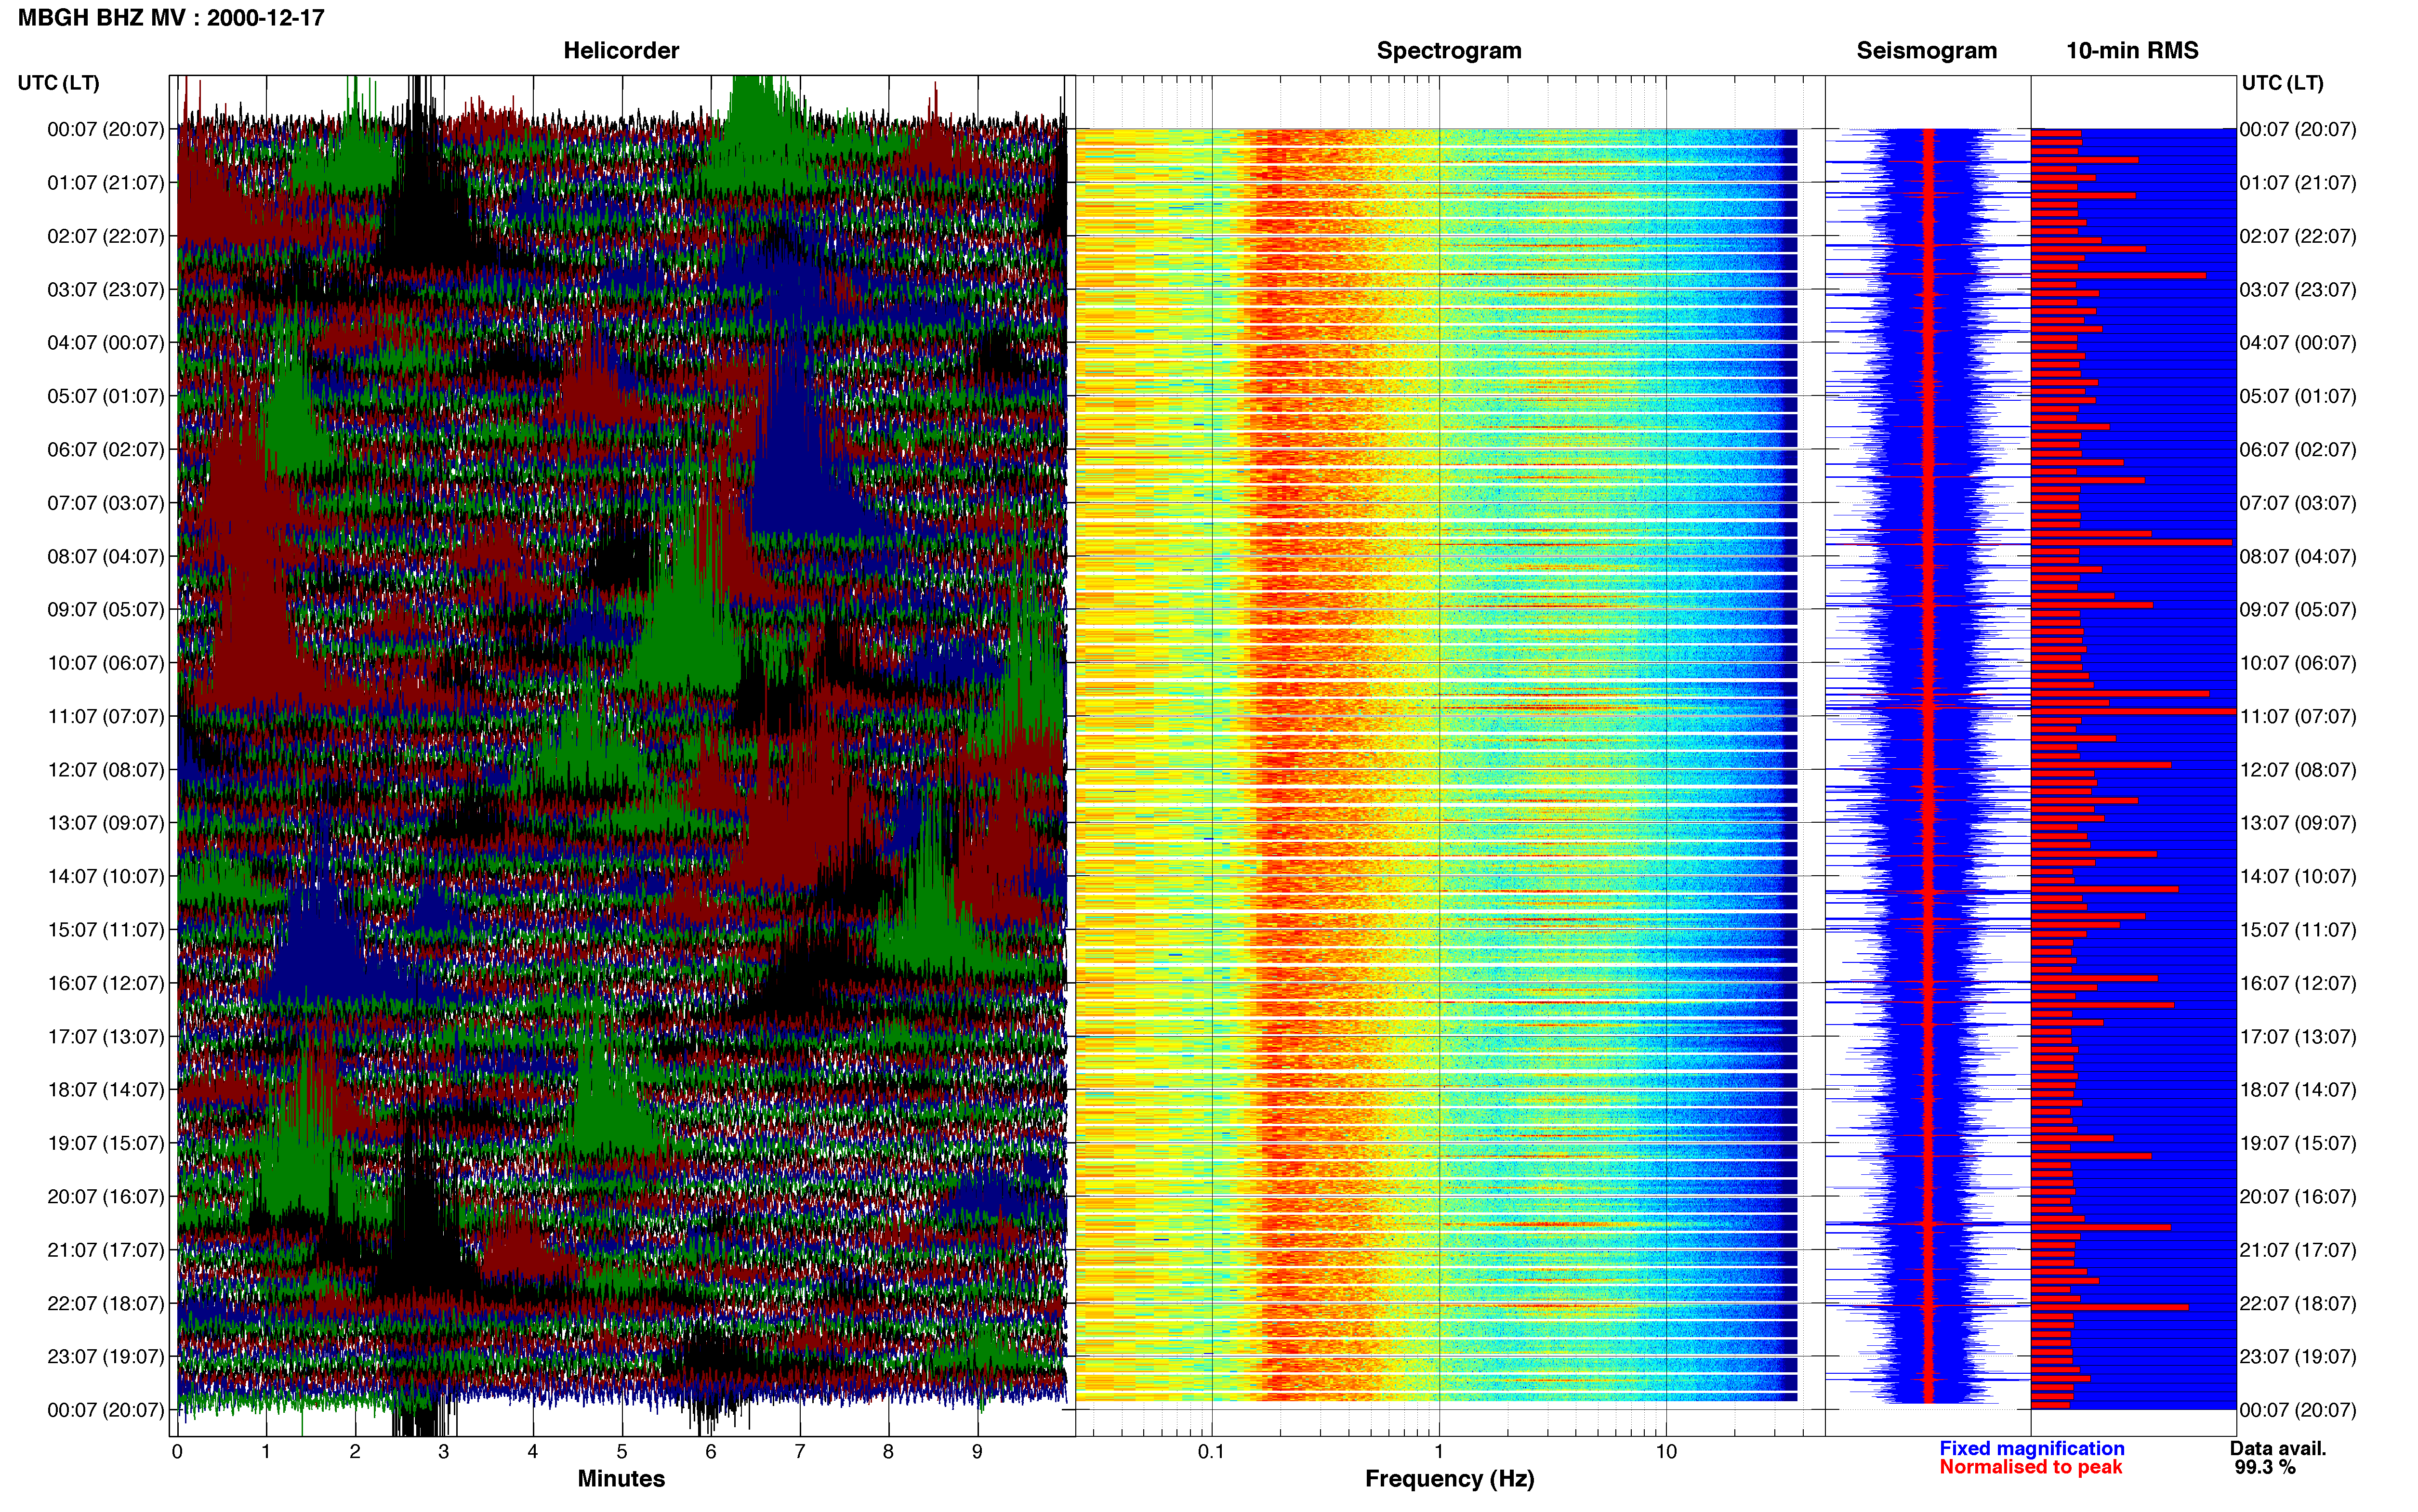
Task: Click left-axis time label 09:07 (05:07)
Action: (105, 610)
